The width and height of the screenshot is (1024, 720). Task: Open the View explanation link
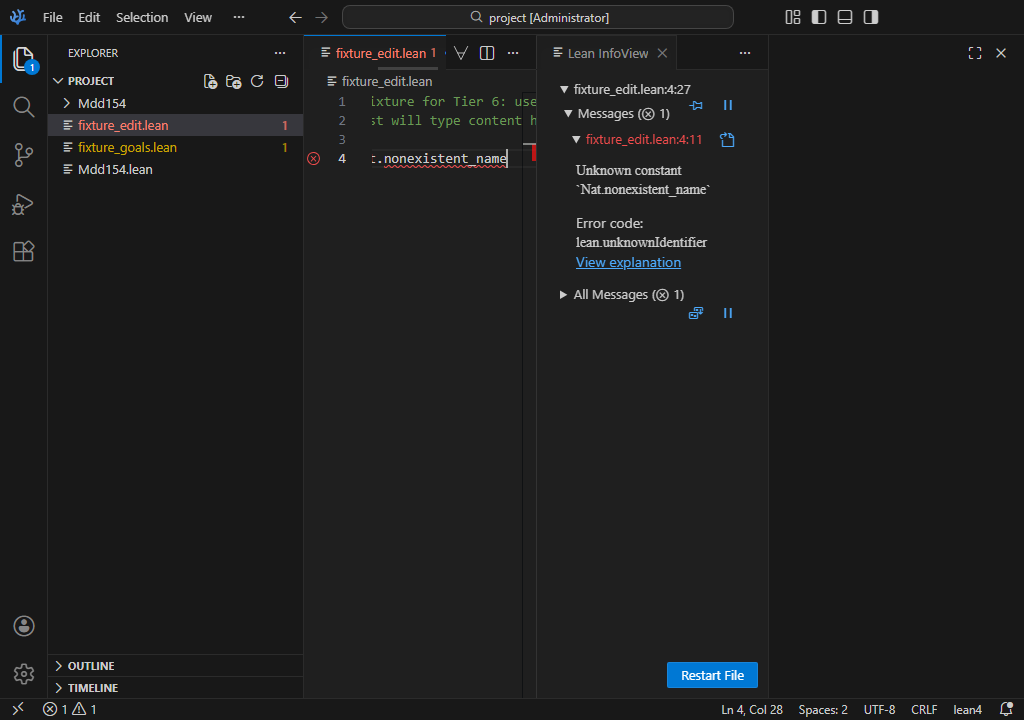628,263
